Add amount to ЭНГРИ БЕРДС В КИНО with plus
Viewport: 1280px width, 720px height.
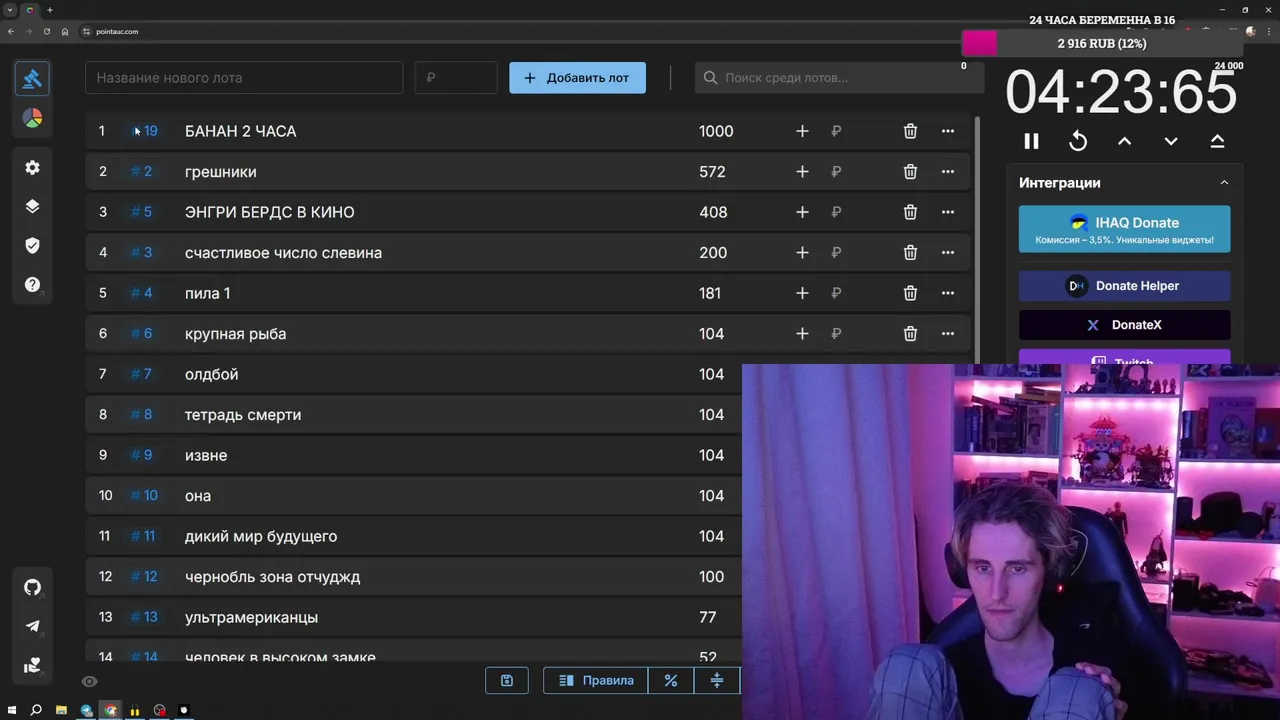tap(802, 212)
